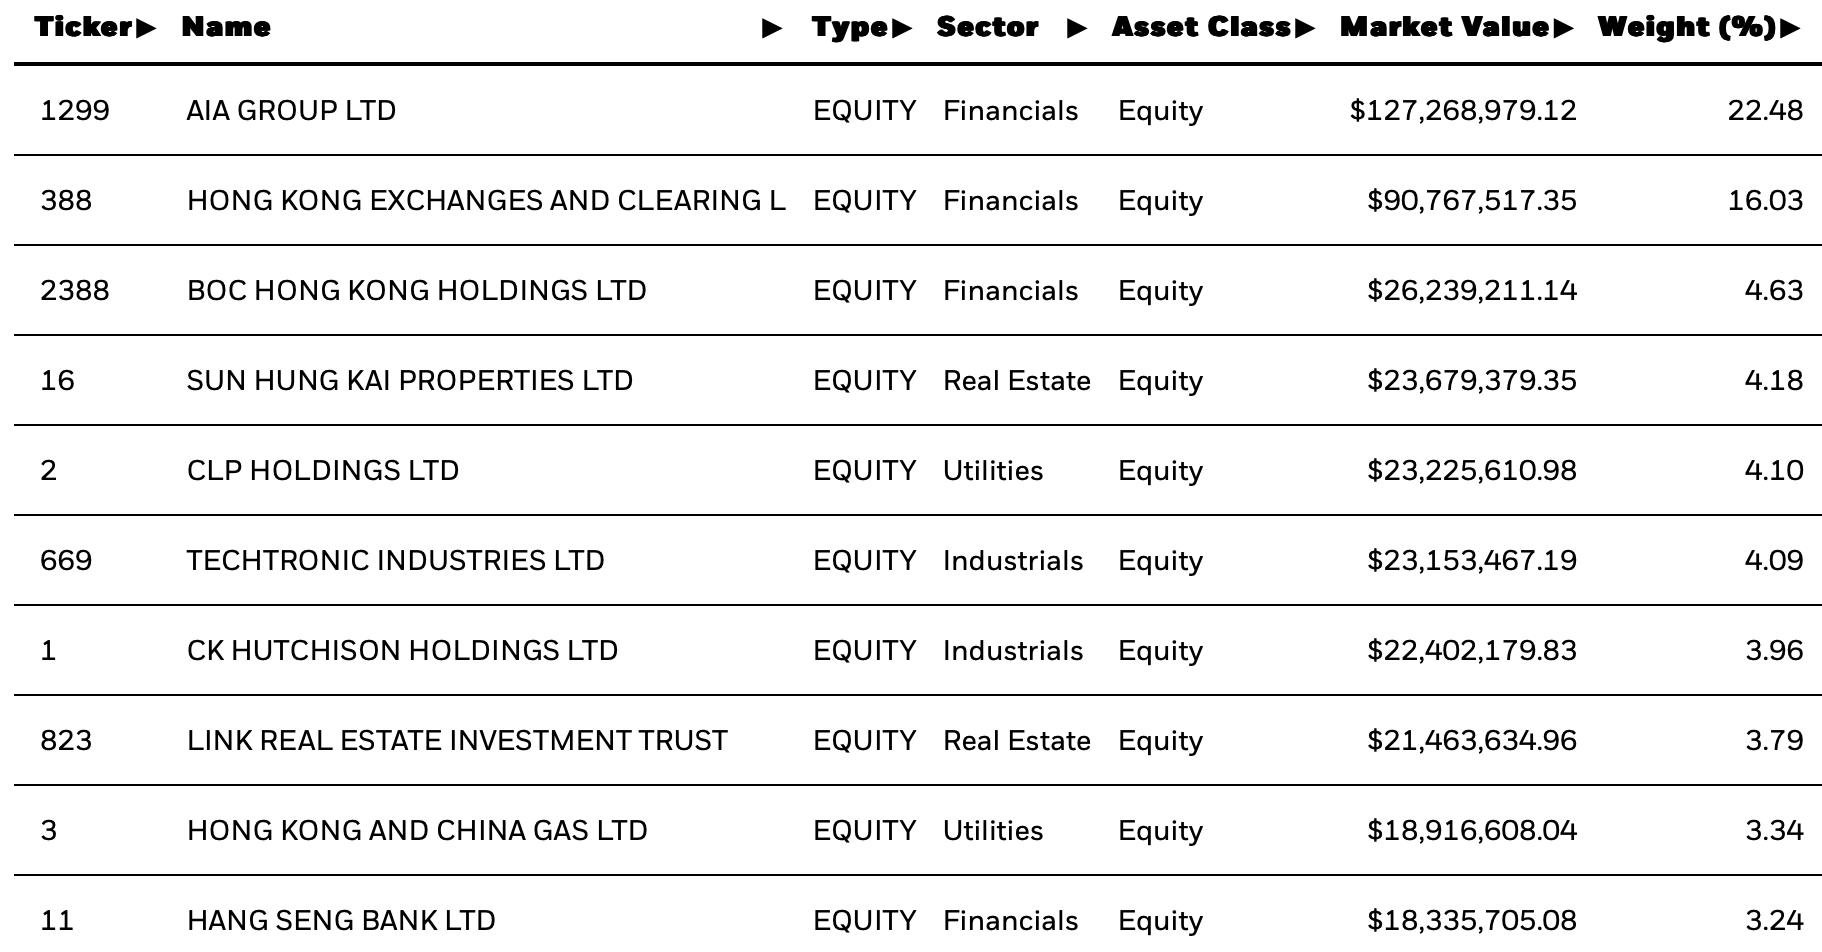Click the Ticker column header

click(x=85, y=28)
